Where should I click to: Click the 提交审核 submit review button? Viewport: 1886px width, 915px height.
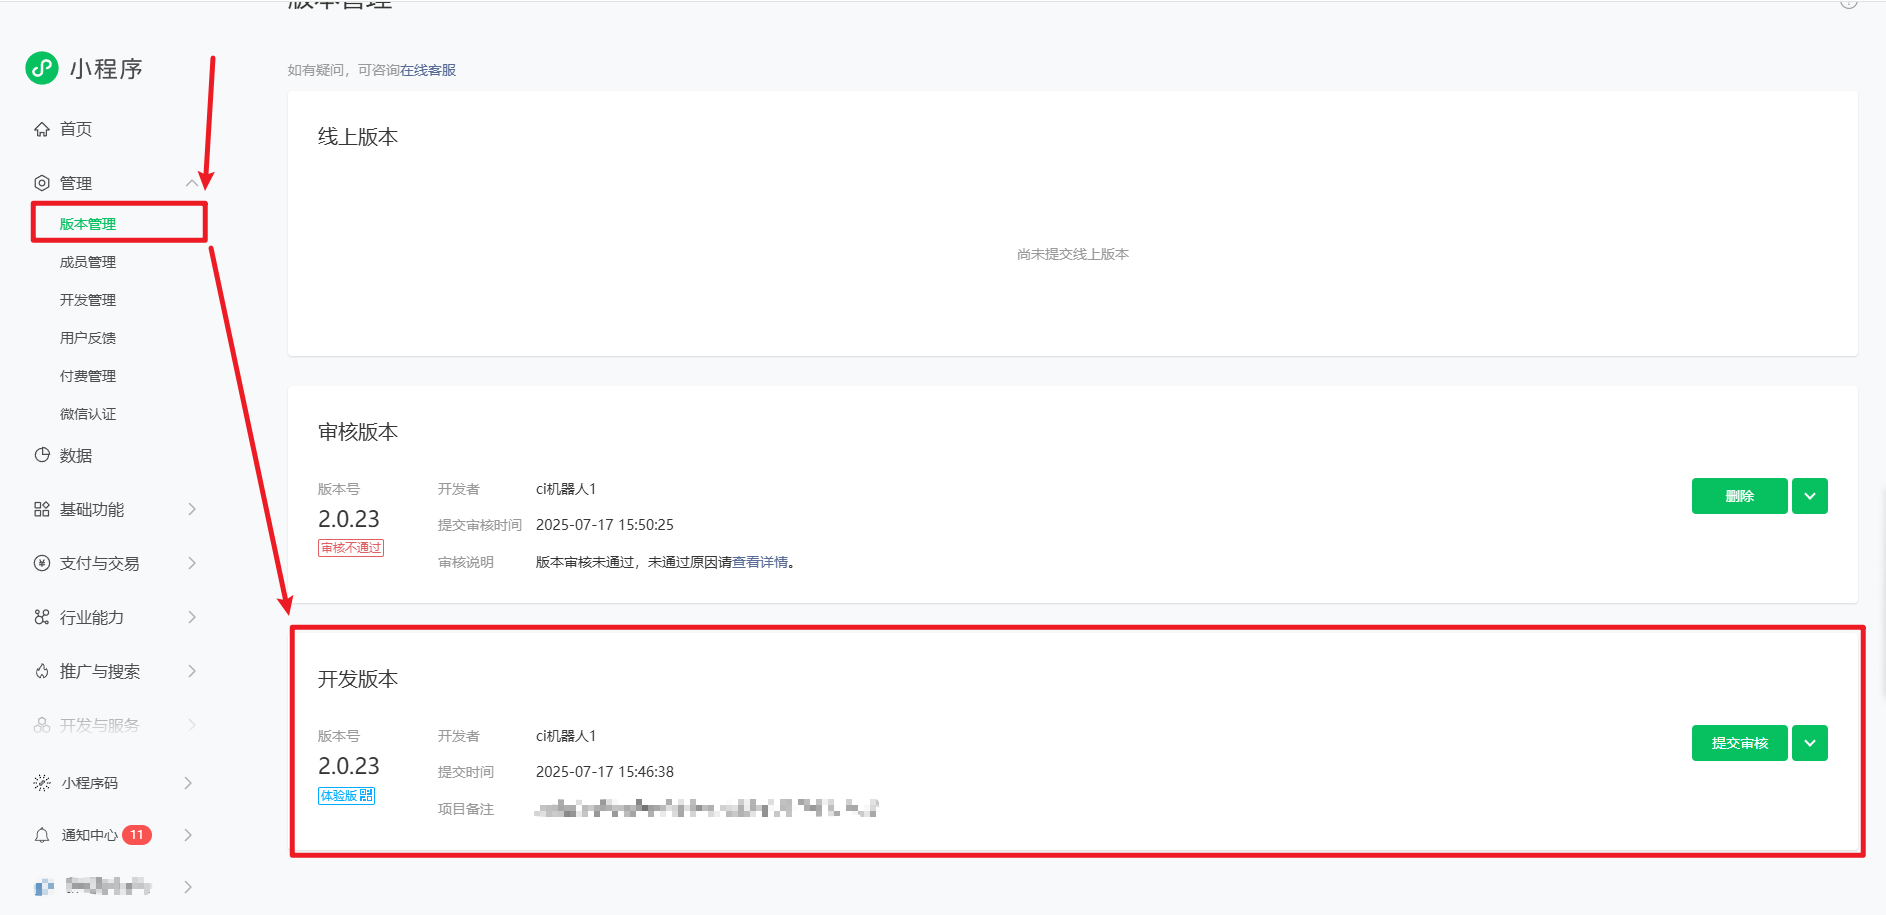[x=1739, y=743]
